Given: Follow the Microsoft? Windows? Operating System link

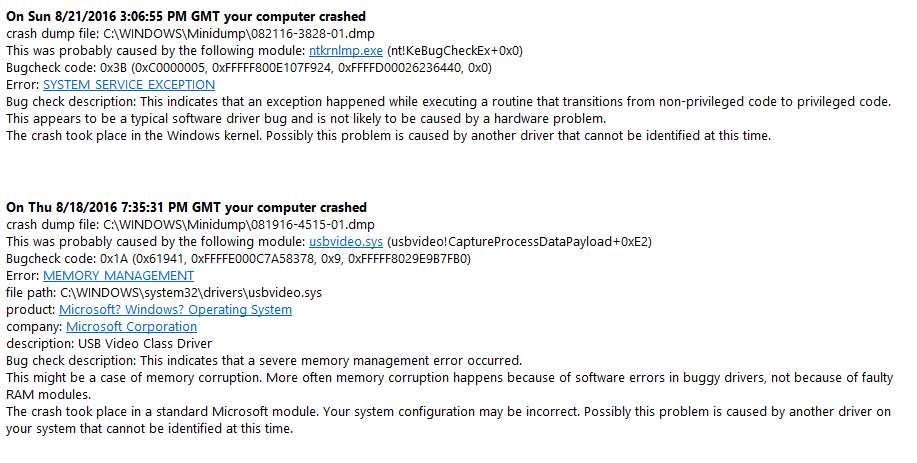Looking at the screenshot, I should (175, 310).
